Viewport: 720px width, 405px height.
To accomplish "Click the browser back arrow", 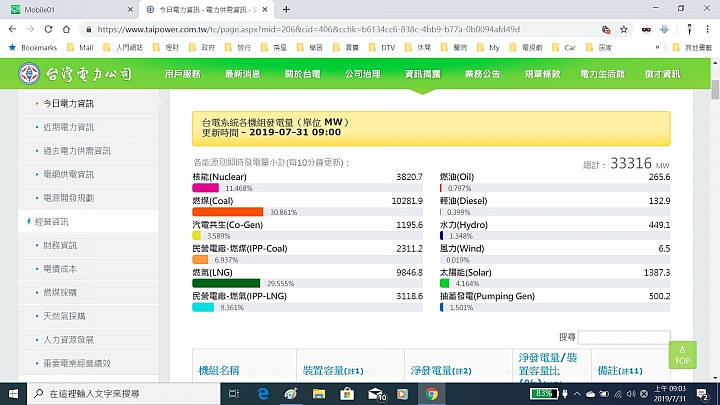I will coord(12,29).
